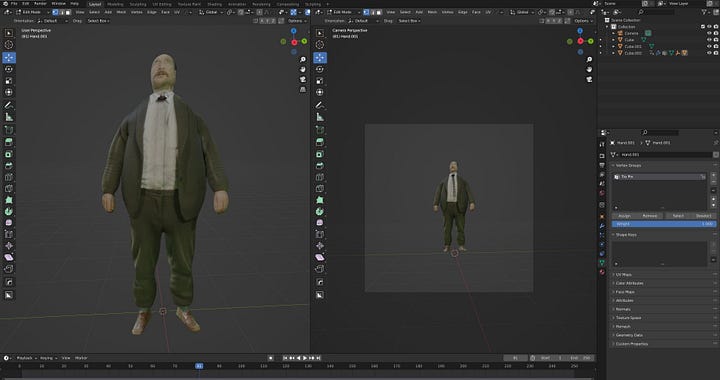Click the Remove vertex group button
This screenshot has height=380, width=720.
[x=650, y=216]
